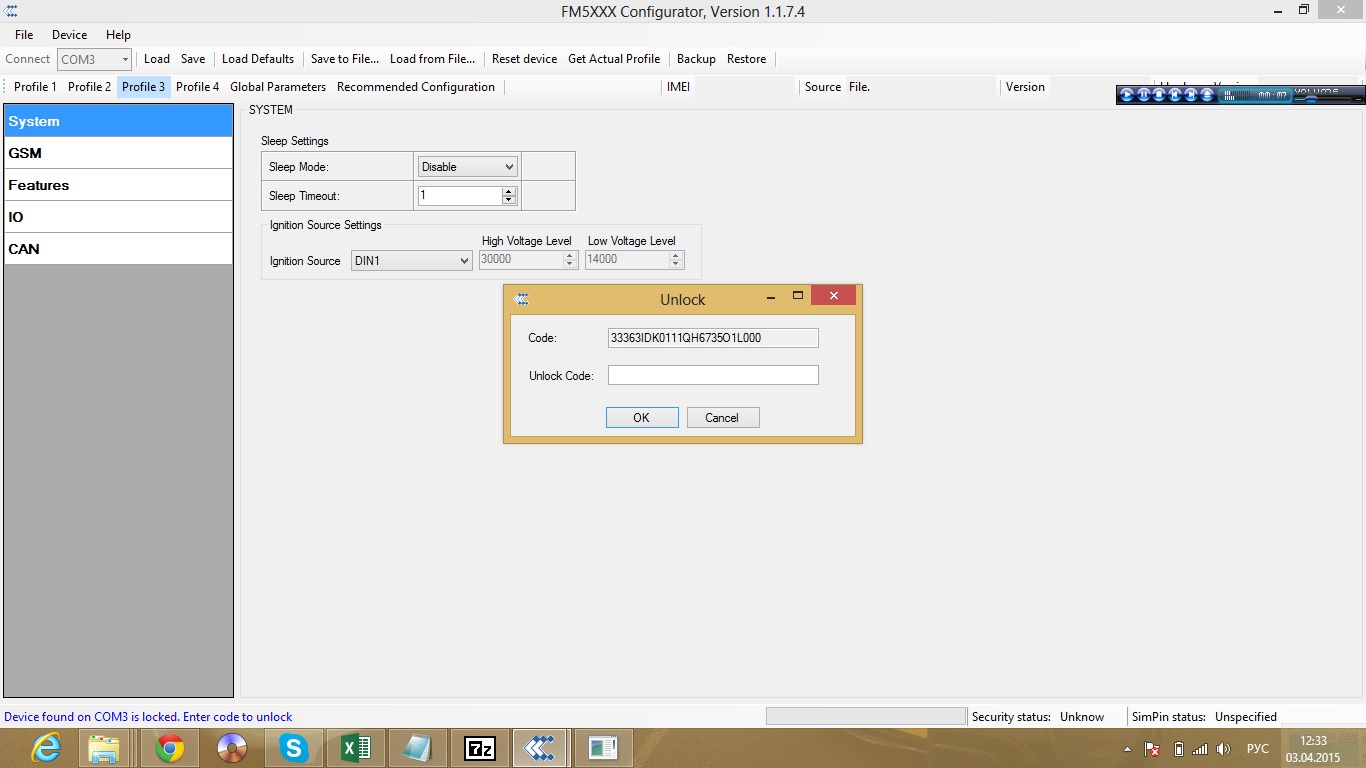Skip to next track in media widget

point(1191,95)
